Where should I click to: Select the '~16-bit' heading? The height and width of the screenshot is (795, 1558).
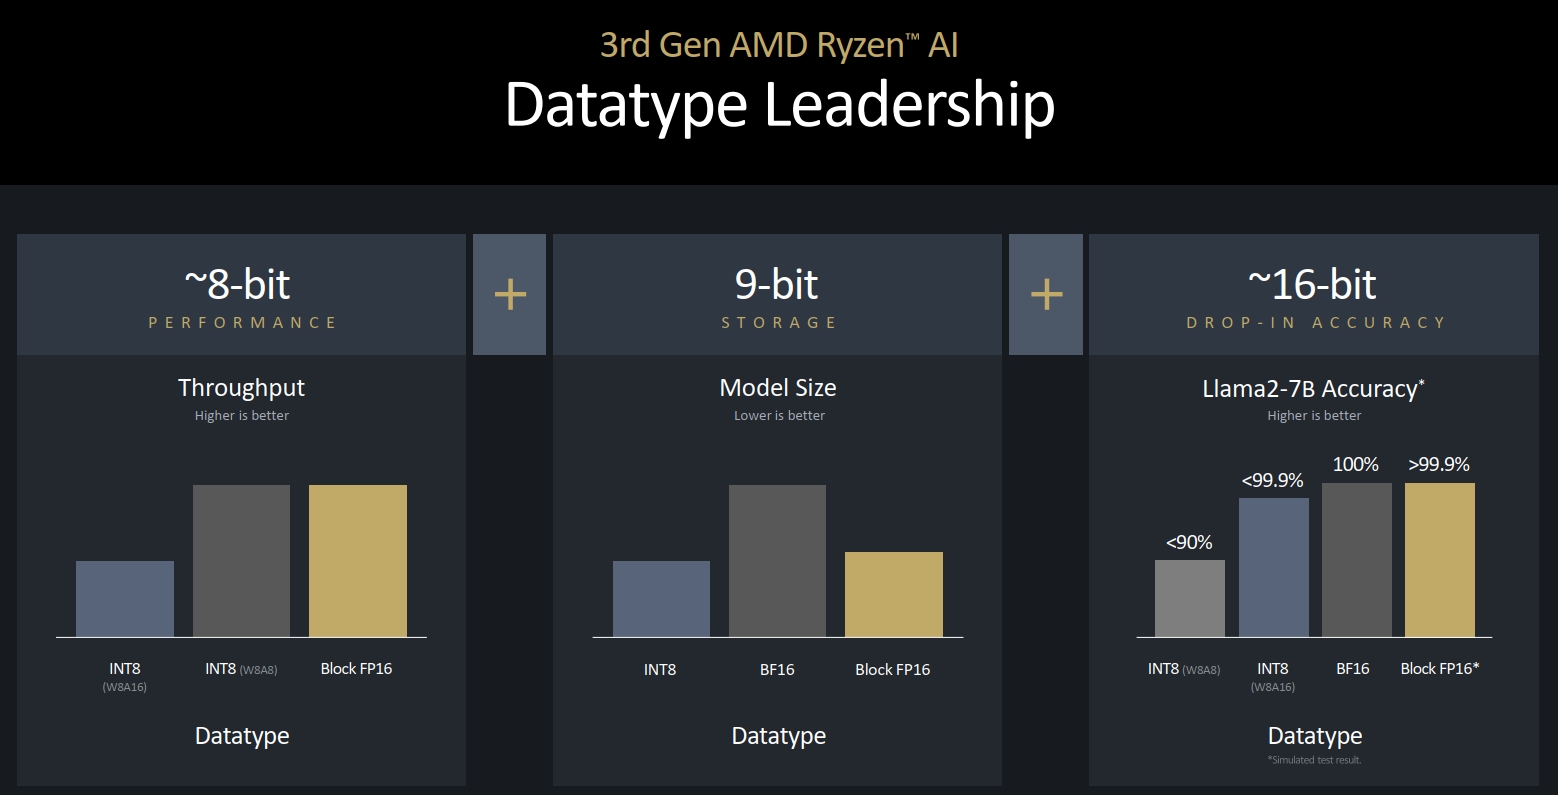(x=1312, y=285)
